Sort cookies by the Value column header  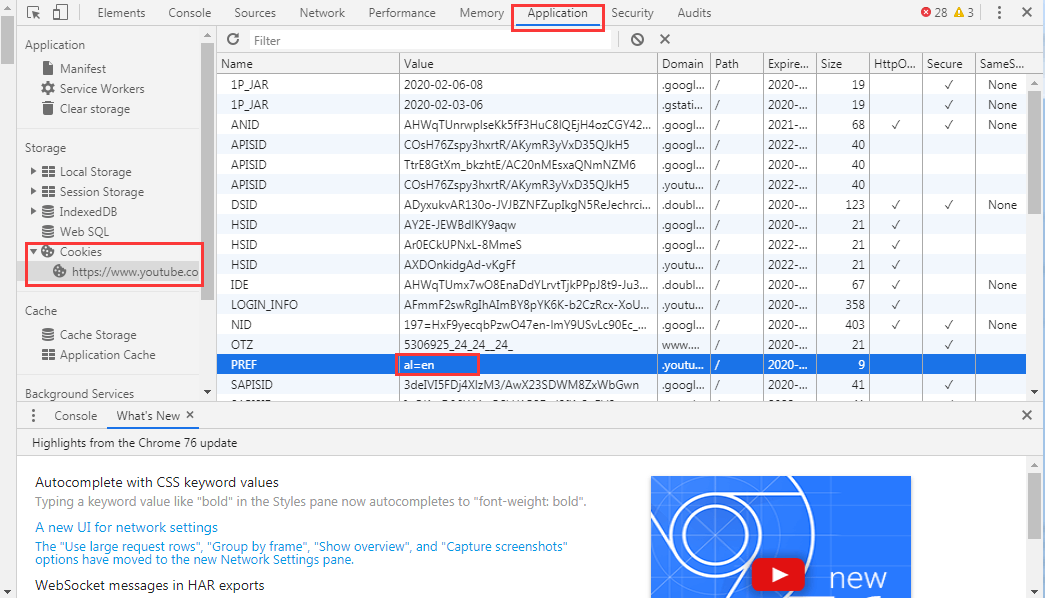pyautogui.click(x=528, y=64)
